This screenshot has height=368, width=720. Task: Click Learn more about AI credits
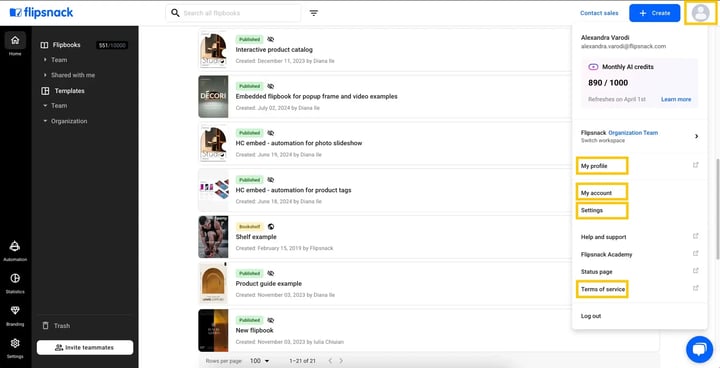point(676,99)
